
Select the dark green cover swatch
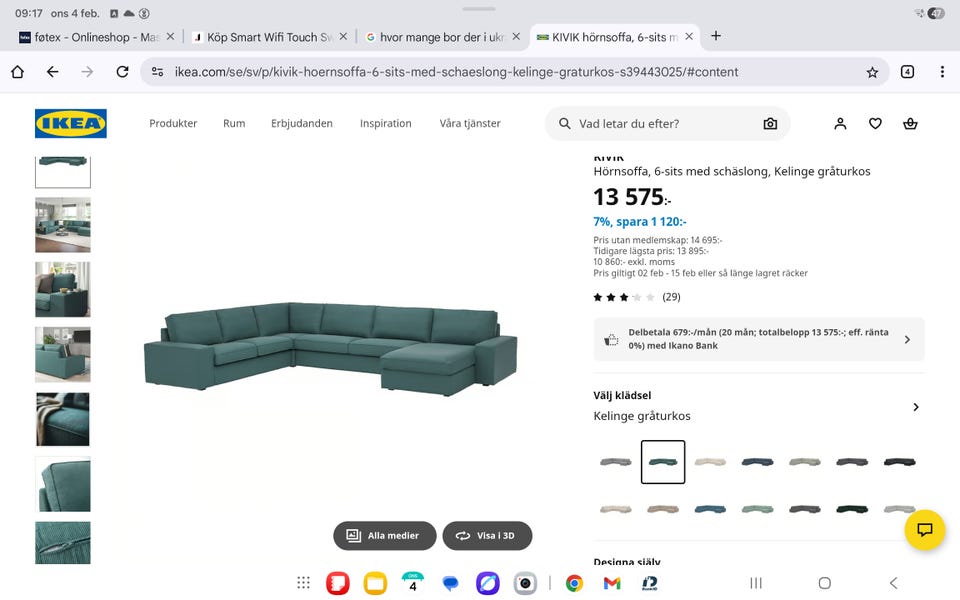point(852,509)
